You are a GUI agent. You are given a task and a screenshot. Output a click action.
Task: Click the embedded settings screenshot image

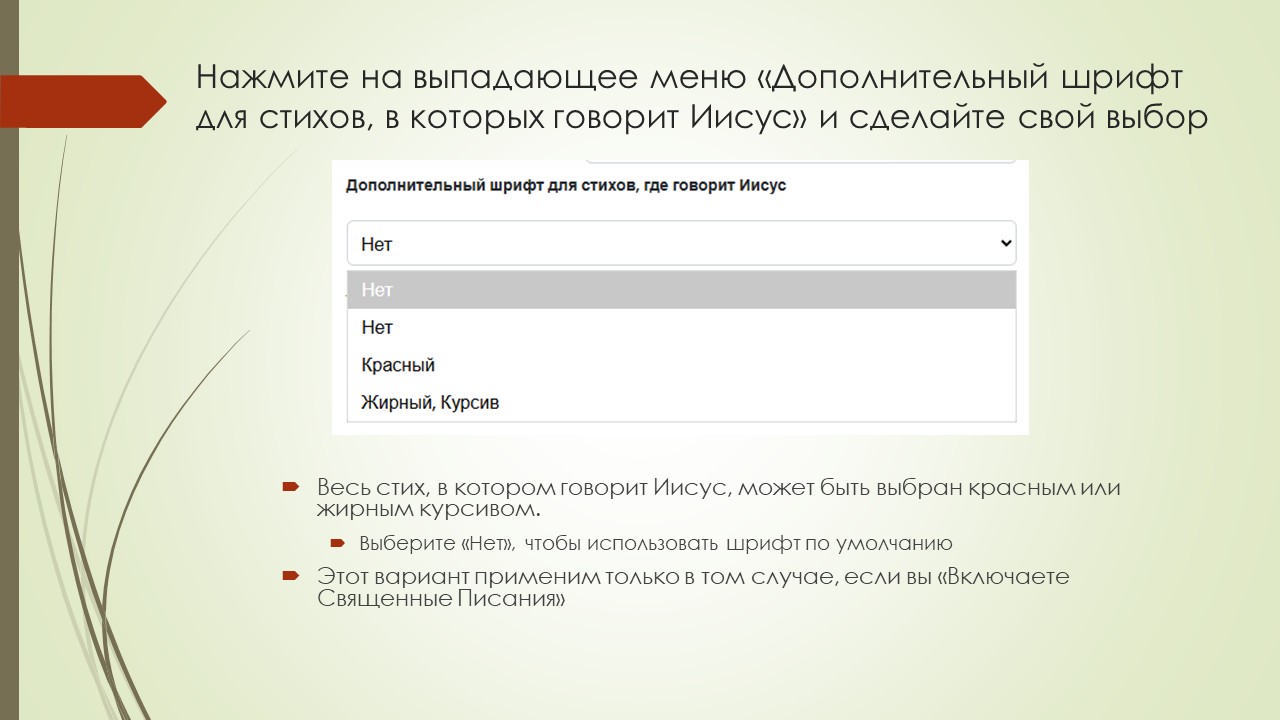(680, 295)
